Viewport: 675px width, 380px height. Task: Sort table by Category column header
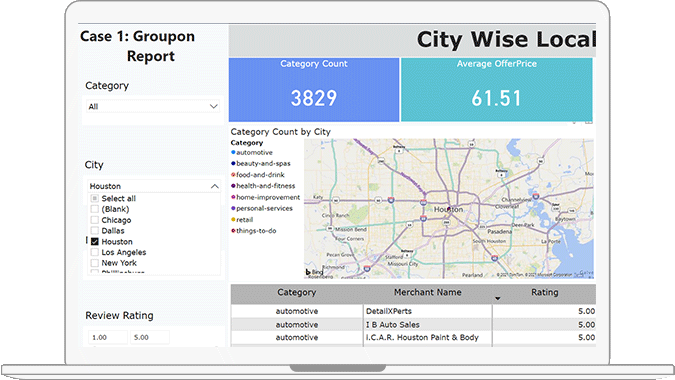[297, 292]
